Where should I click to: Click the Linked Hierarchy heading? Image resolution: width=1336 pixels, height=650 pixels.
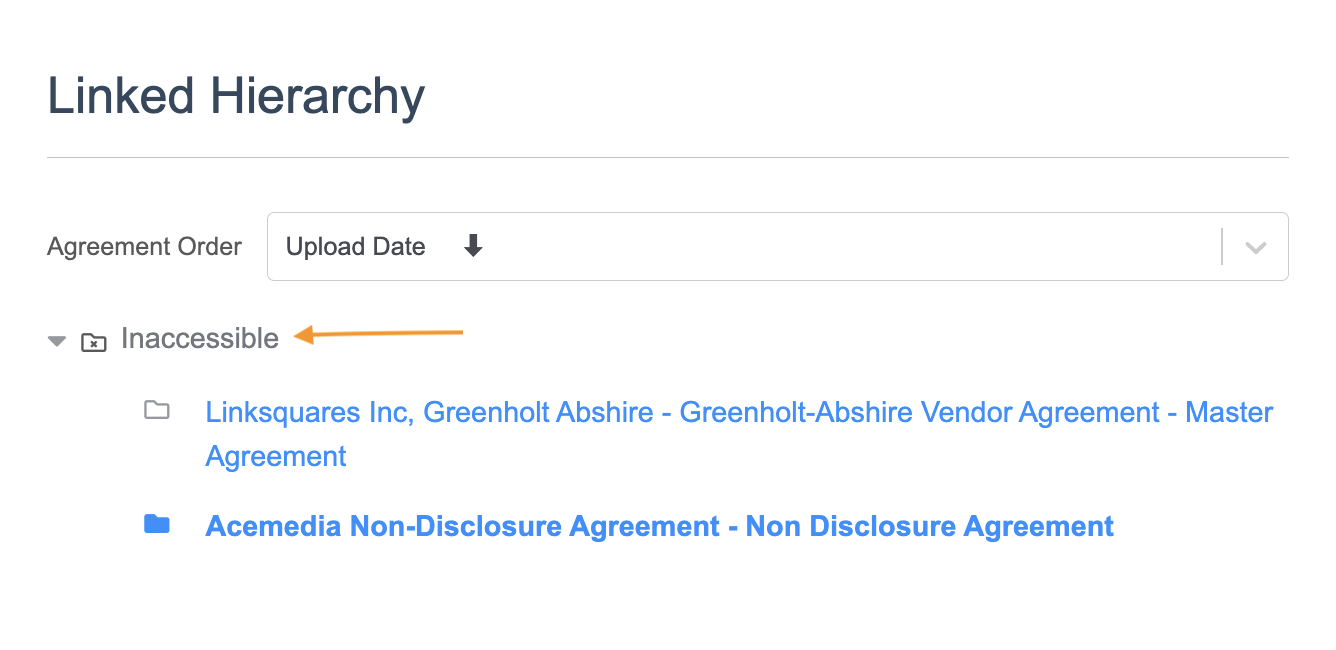click(x=236, y=97)
